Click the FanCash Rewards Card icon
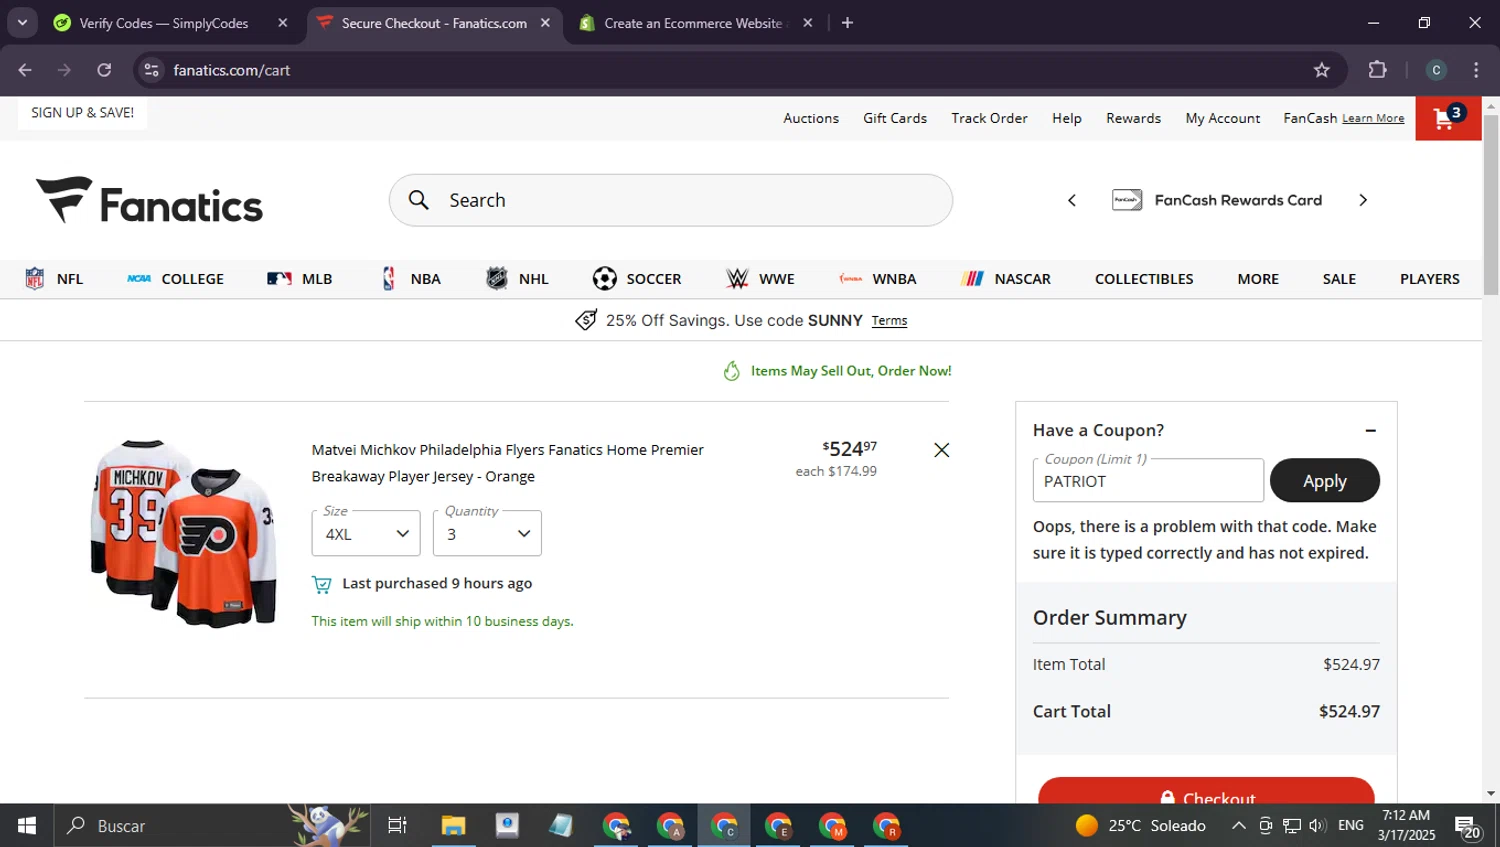This screenshot has height=847, width=1500. click(1127, 200)
